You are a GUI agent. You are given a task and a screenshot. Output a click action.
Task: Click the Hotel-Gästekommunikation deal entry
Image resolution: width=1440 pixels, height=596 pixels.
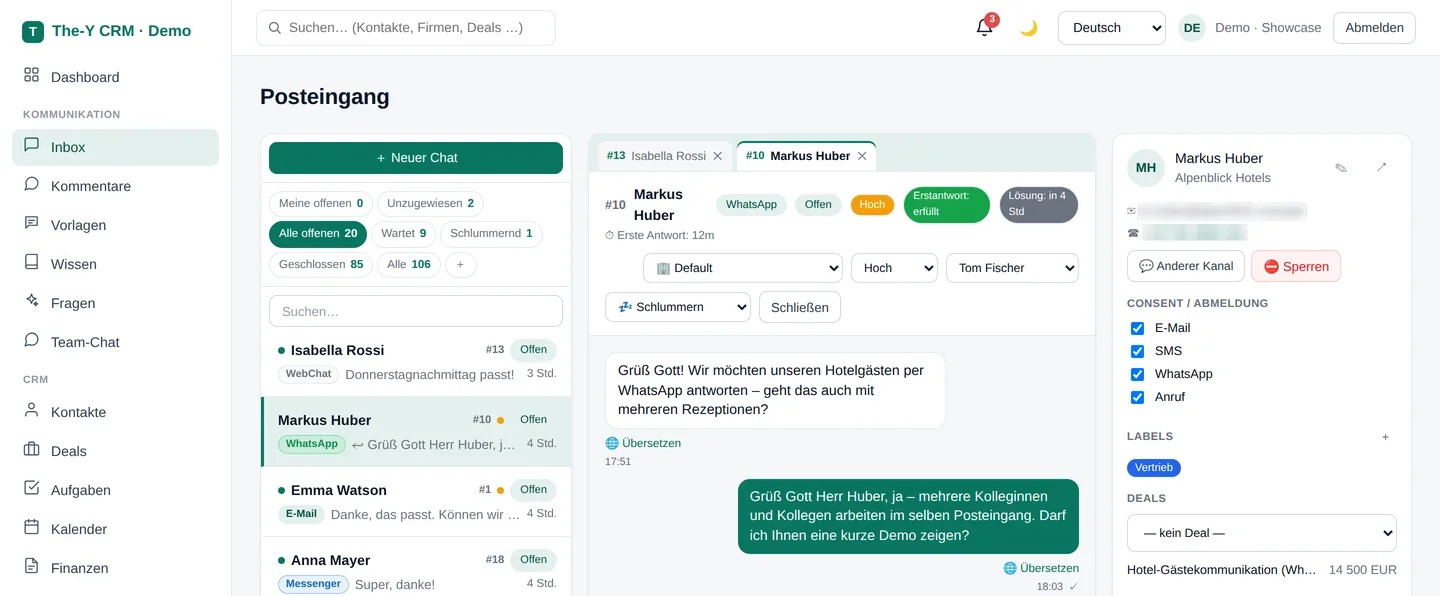pos(1262,570)
